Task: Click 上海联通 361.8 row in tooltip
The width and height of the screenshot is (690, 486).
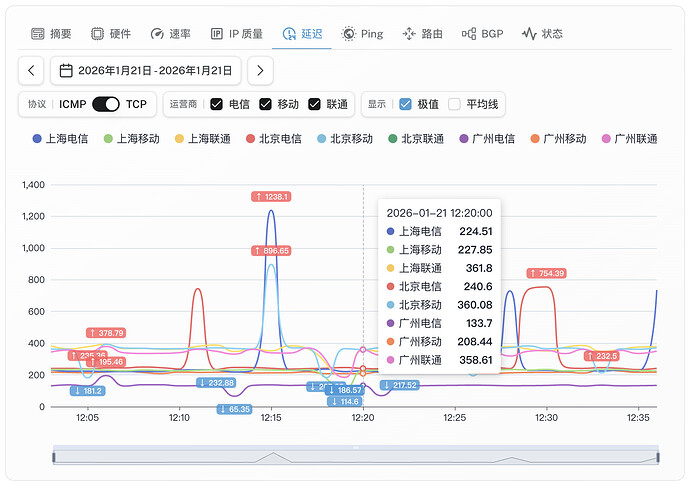Action: tap(439, 268)
